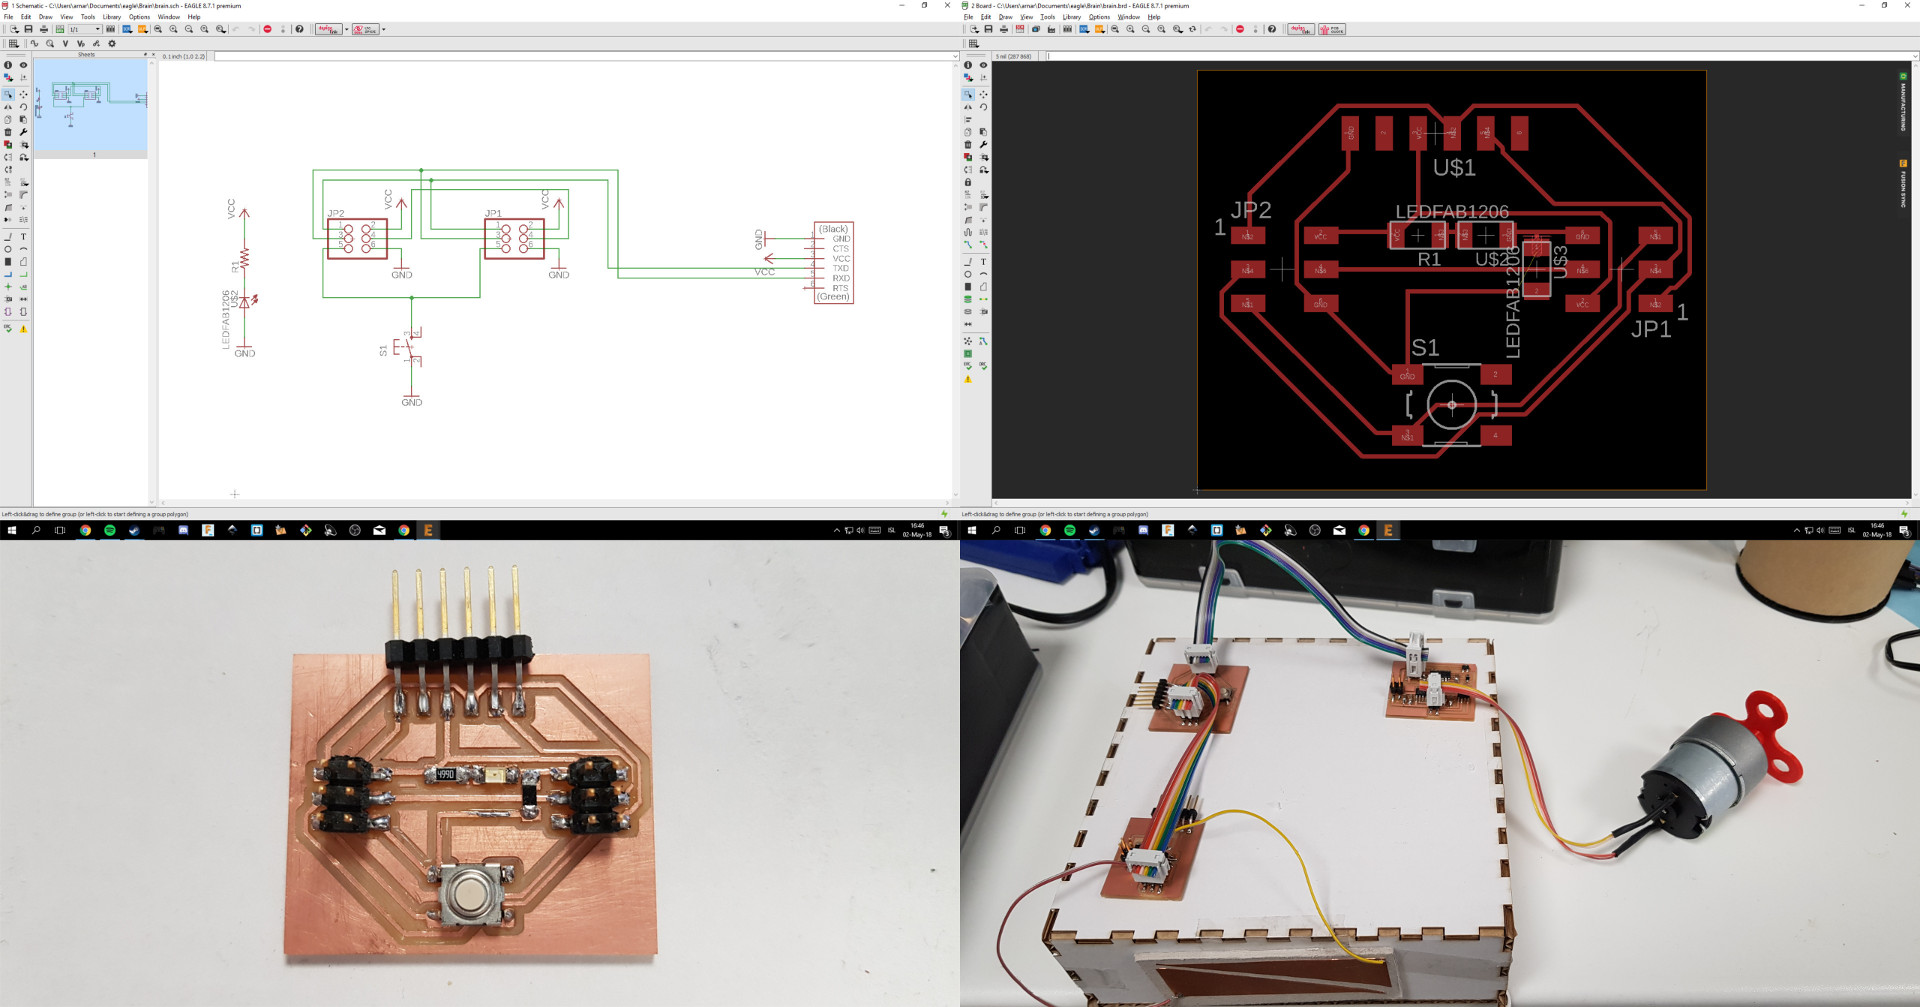Open Library menu in Schematic window

point(111,17)
